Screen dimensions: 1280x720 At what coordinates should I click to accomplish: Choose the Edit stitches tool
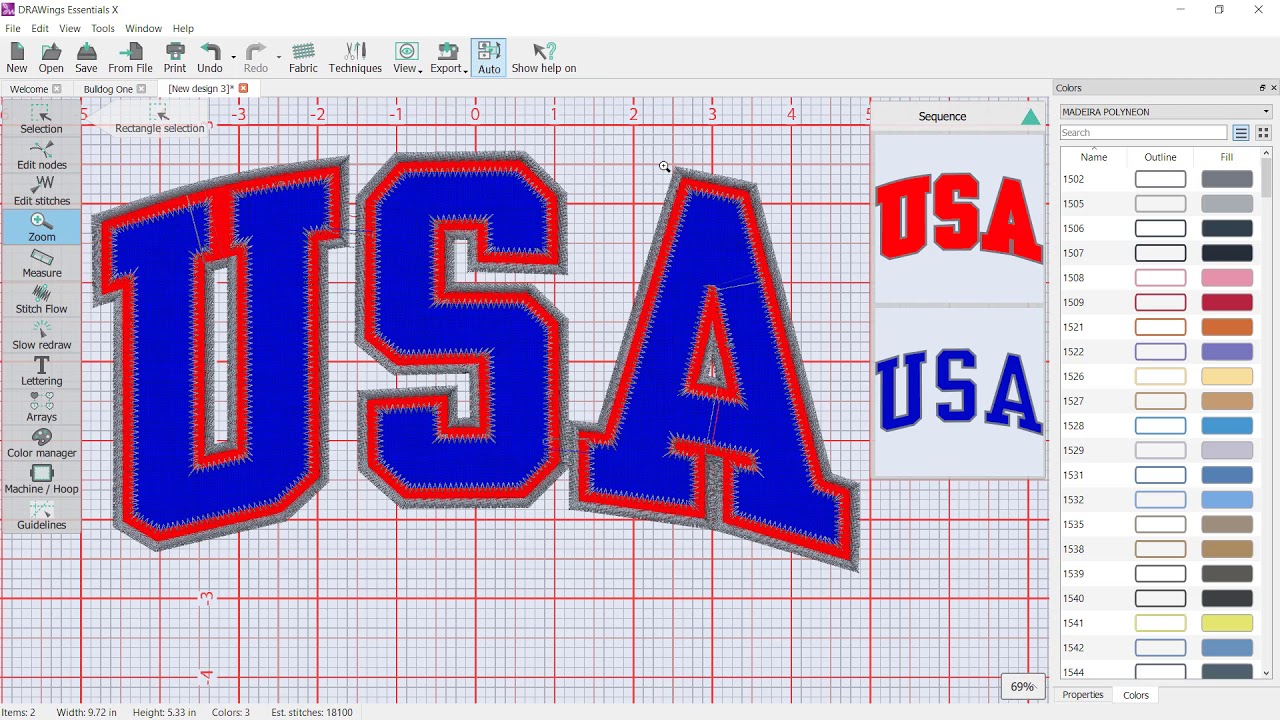point(41,190)
